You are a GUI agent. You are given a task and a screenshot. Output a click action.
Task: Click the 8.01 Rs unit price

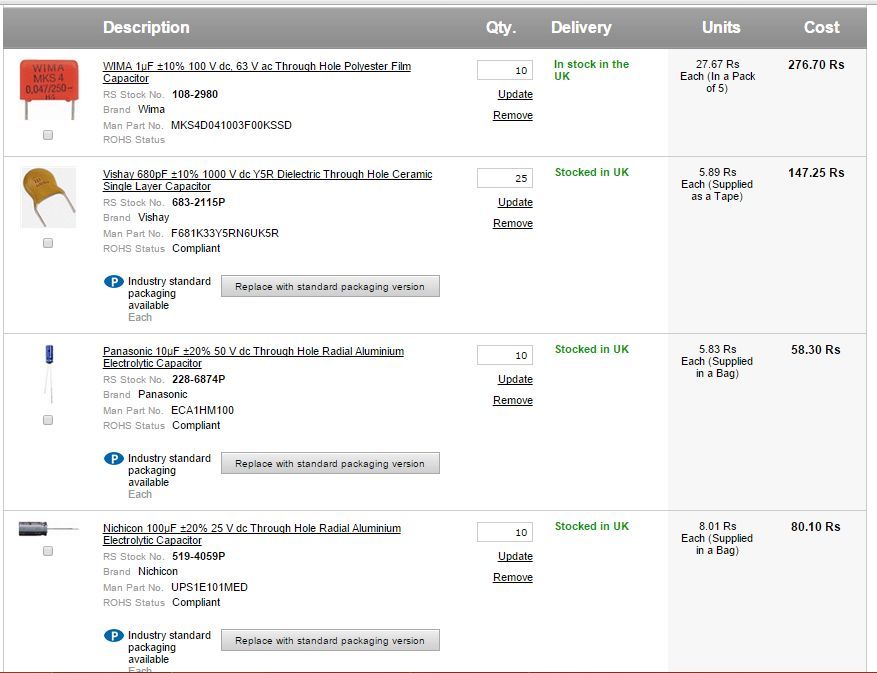point(718,526)
